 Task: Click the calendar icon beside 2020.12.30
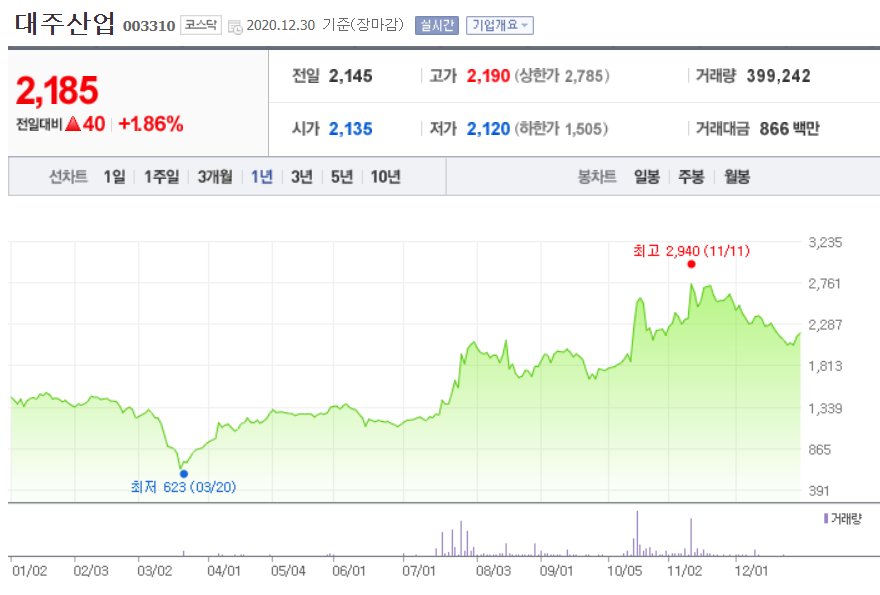tap(235, 26)
